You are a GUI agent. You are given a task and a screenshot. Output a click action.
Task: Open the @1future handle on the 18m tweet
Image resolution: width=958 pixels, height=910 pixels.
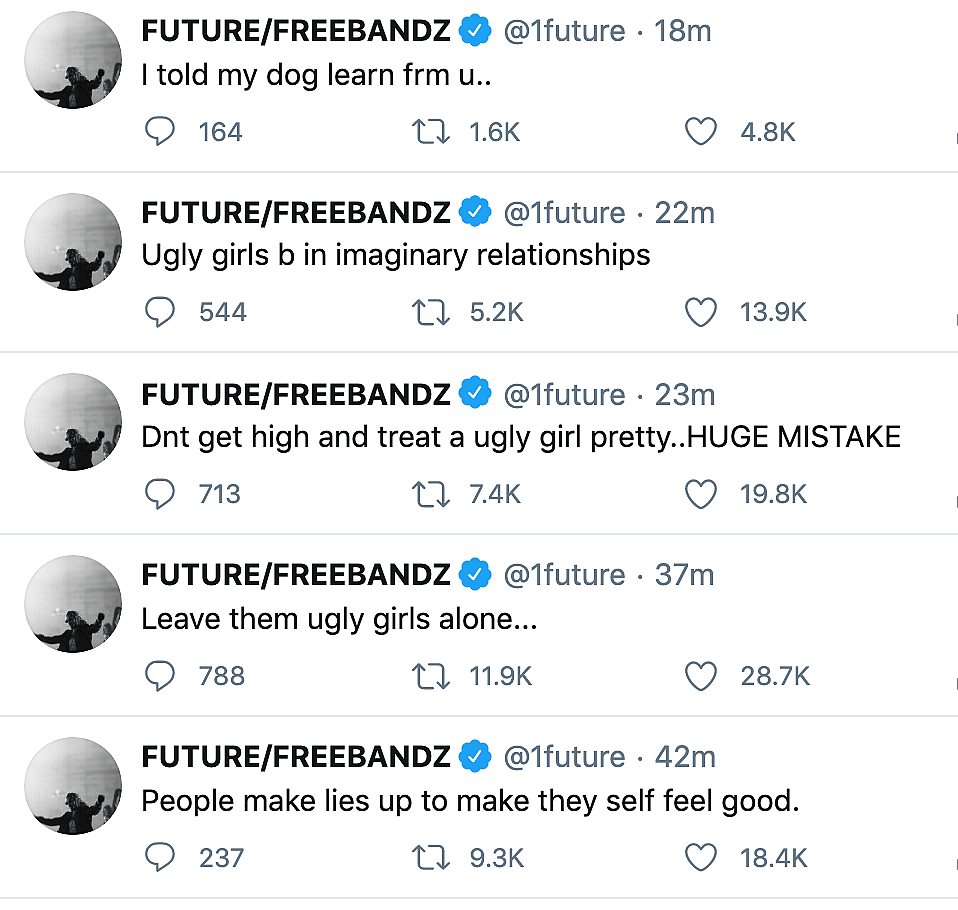click(x=564, y=32)
